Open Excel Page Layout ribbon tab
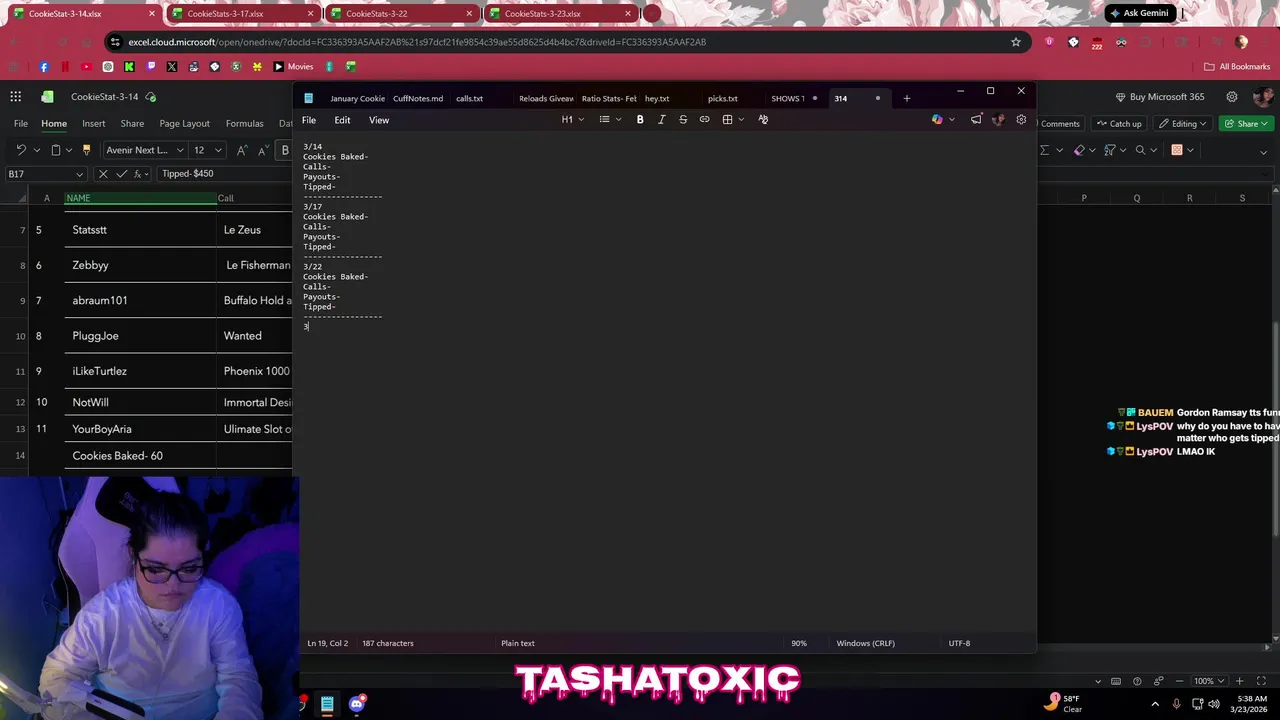 click(185, 124)
